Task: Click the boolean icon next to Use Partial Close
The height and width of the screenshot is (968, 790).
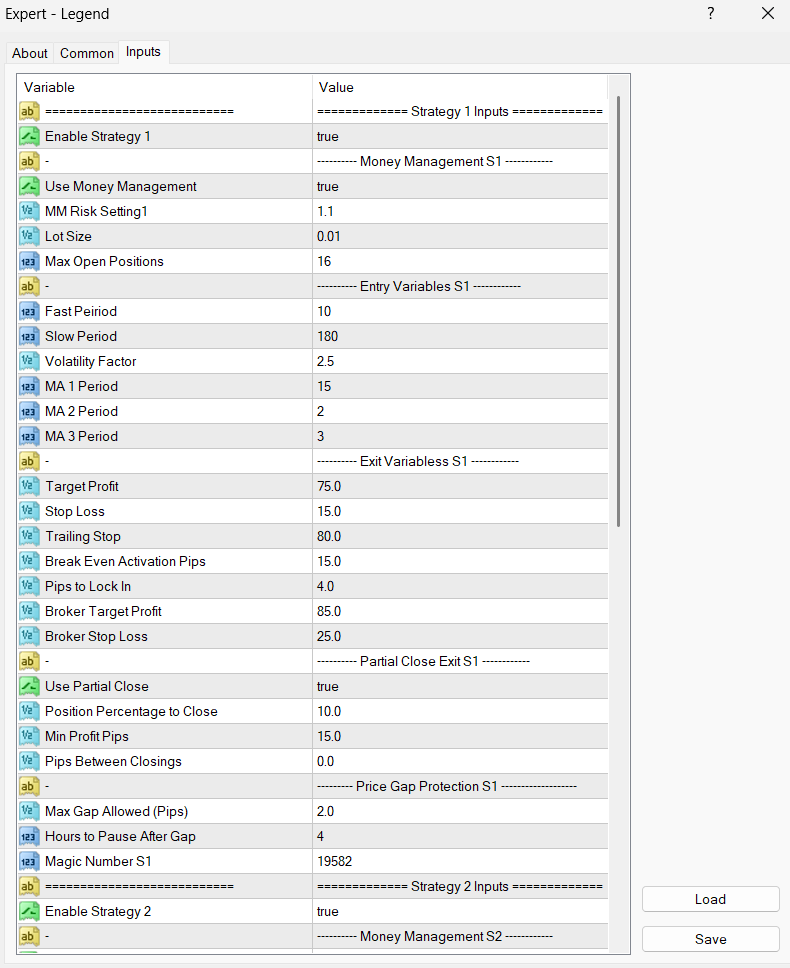Action: point(29,686)
